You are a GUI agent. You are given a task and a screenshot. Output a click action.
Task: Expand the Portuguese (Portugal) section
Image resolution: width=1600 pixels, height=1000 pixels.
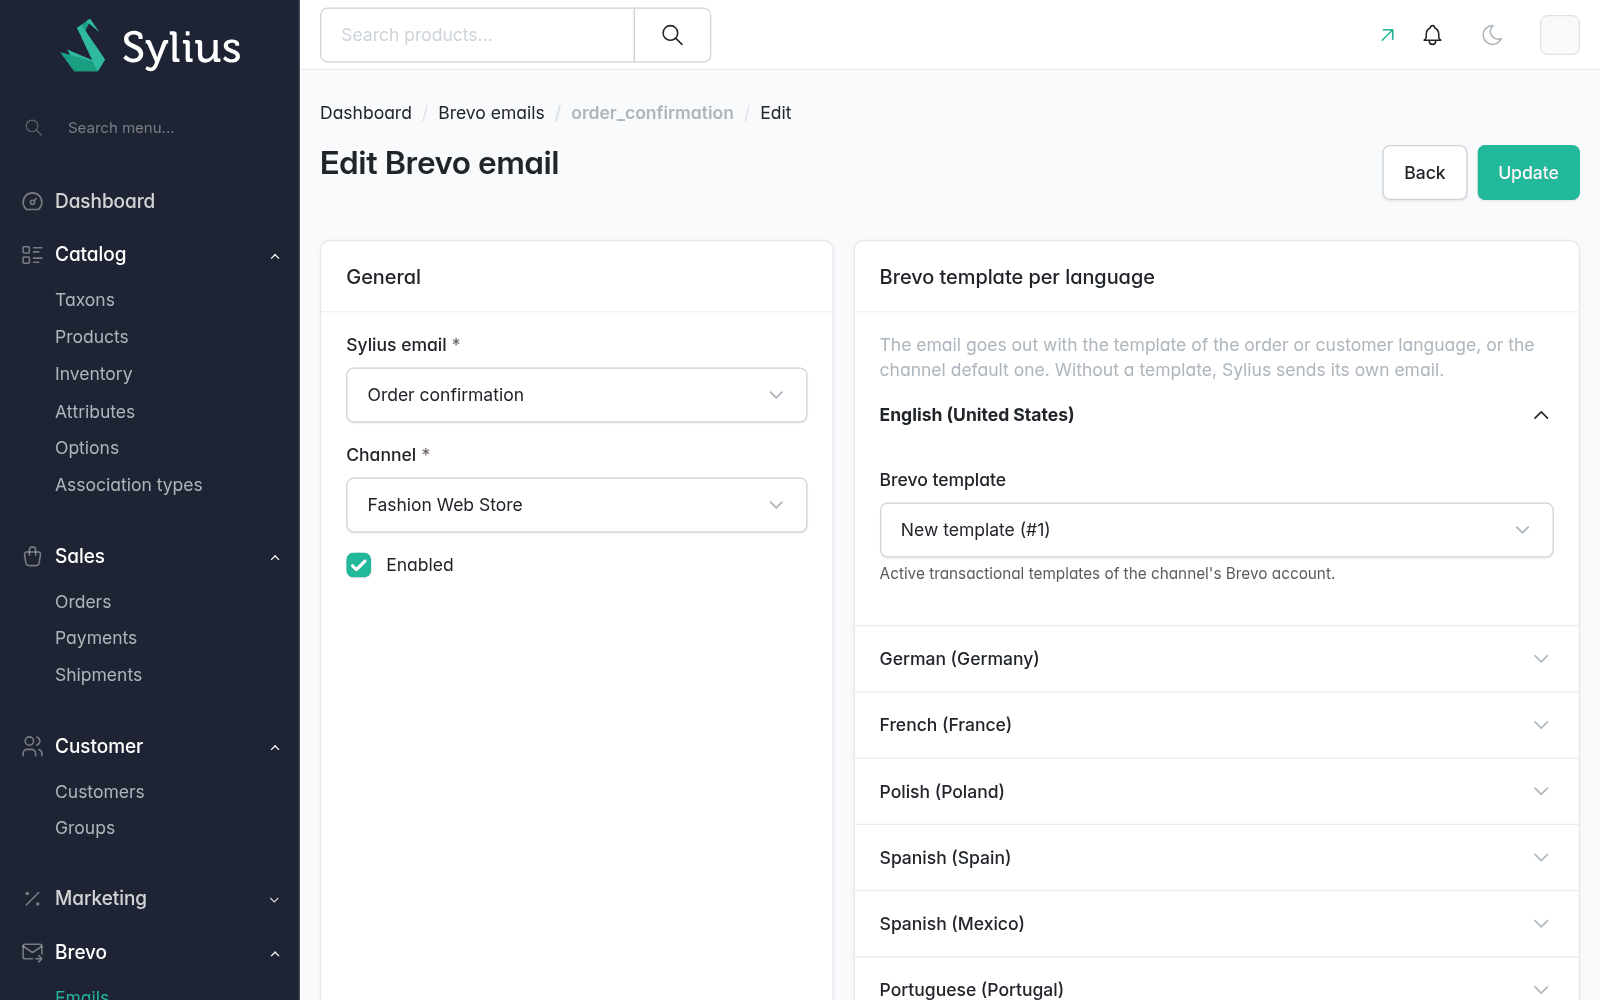pyautogui.click(x=1216, y=979)
